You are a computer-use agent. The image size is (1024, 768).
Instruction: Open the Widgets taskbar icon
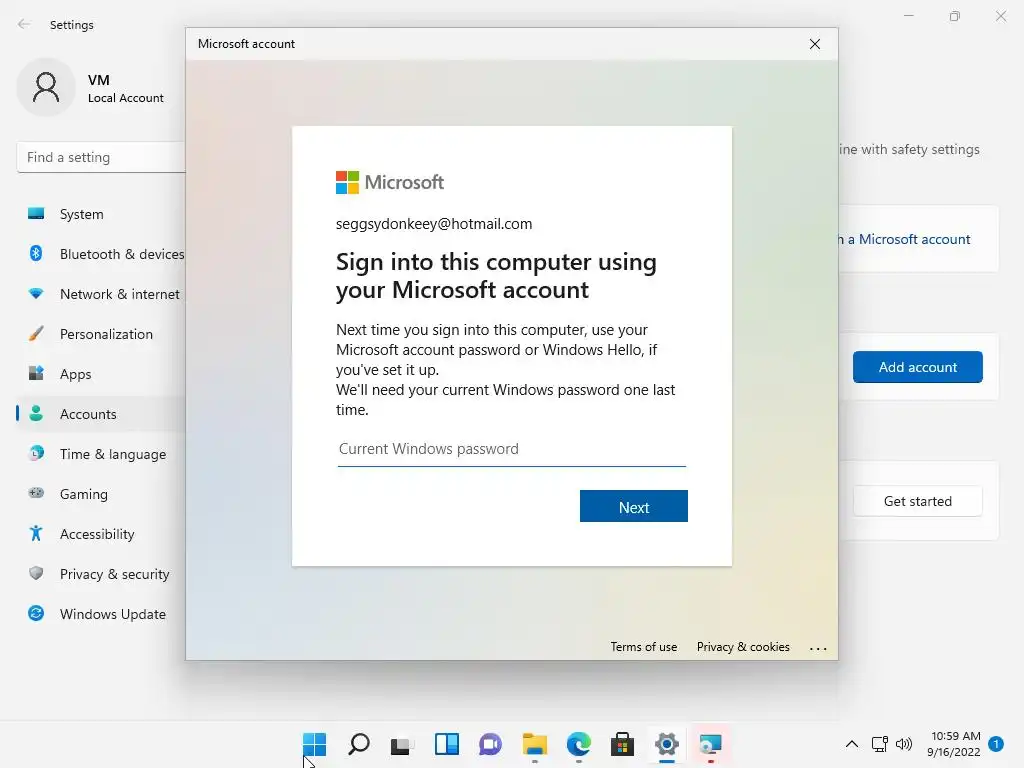[x=447, y=744]
